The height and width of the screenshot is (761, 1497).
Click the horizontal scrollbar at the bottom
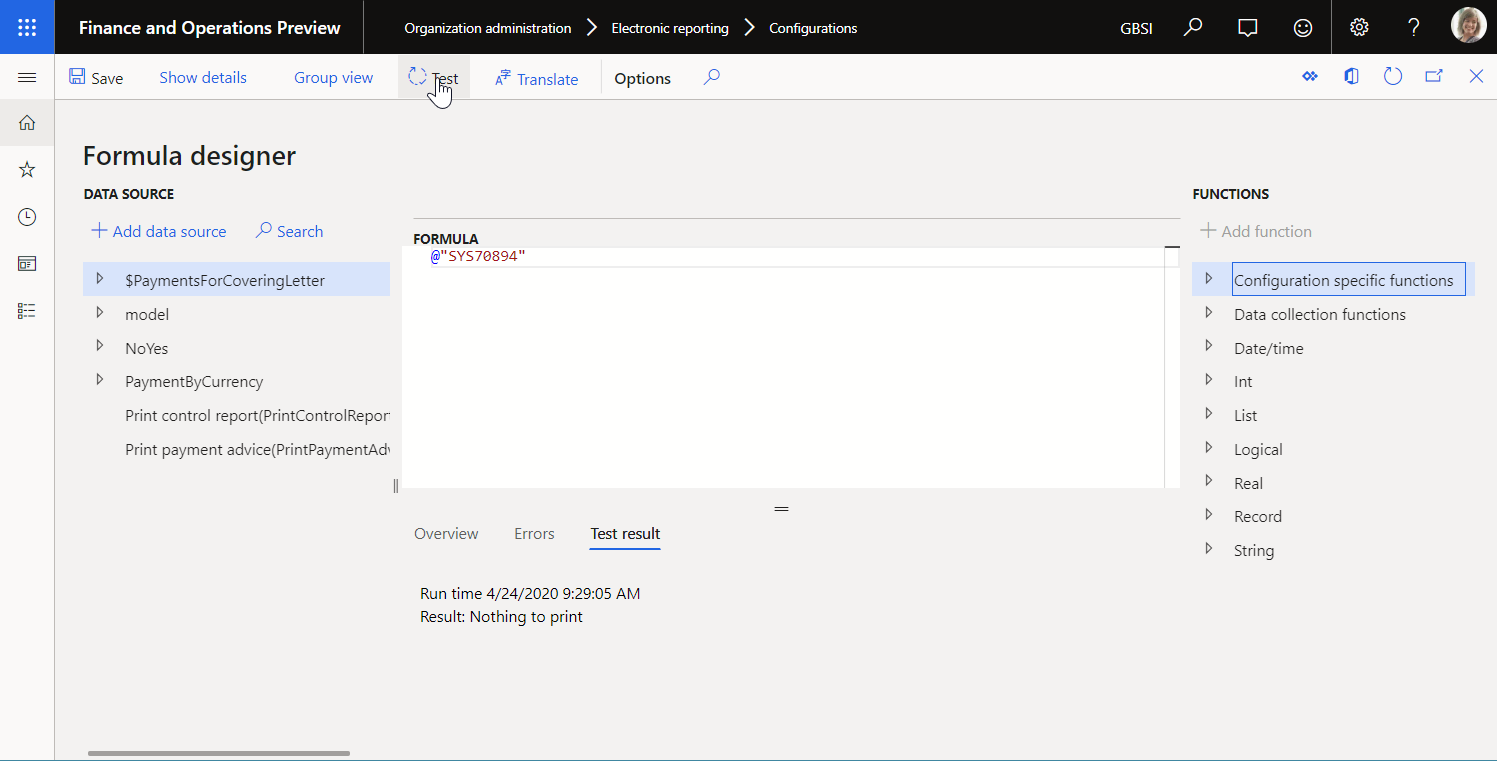219,753
